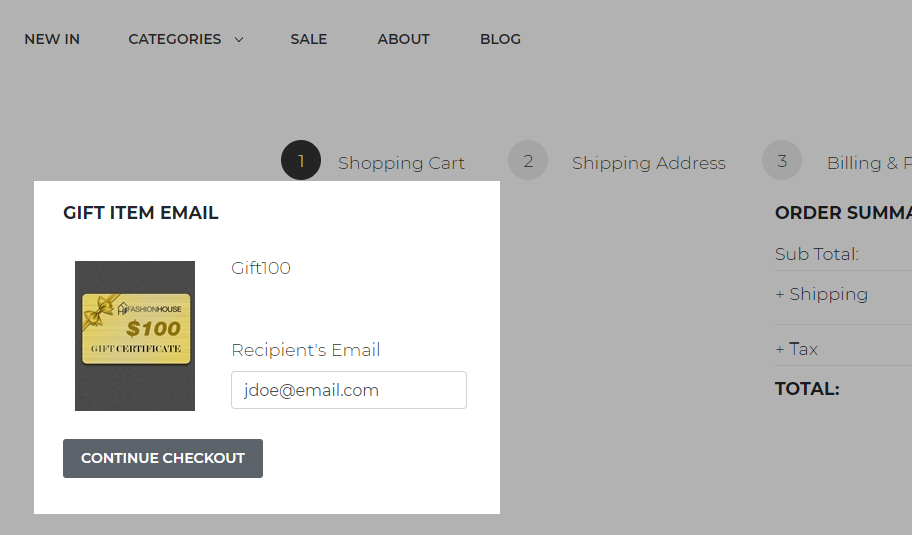Click the CATEGORIES dropdown chevron

[x=239, y=40]
